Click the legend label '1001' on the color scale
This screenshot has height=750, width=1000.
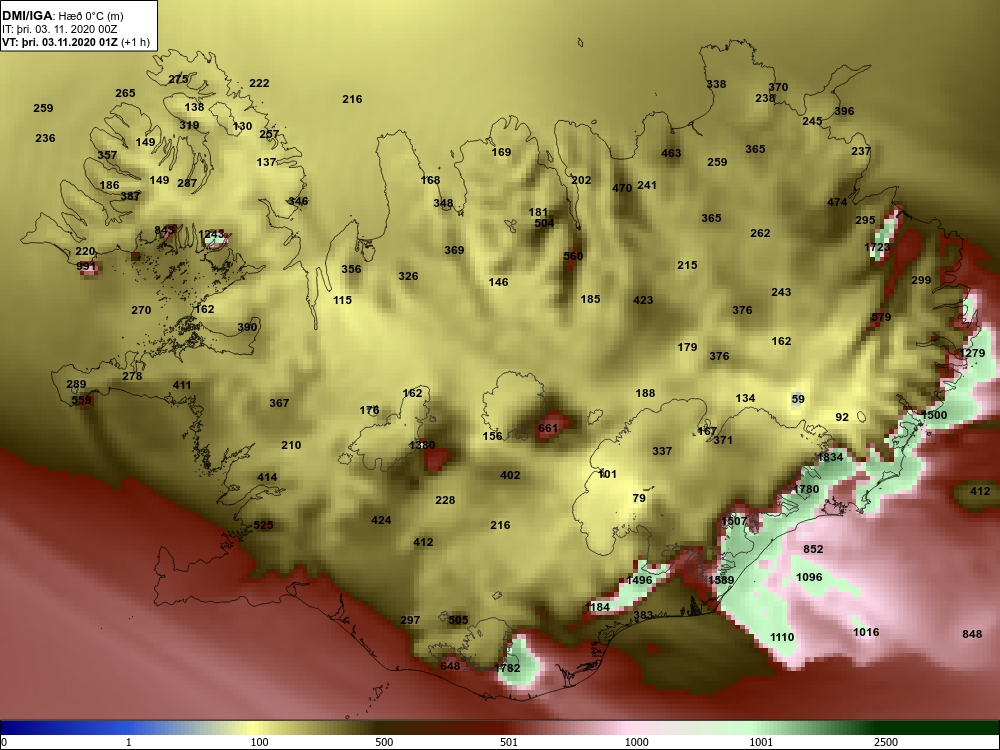761,742
